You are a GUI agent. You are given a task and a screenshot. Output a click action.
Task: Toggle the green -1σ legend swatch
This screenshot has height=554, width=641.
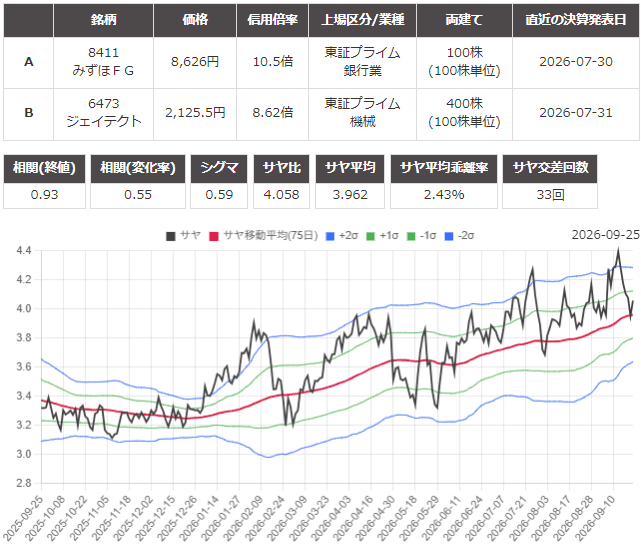pyautogui.click(x=411, y=236)
